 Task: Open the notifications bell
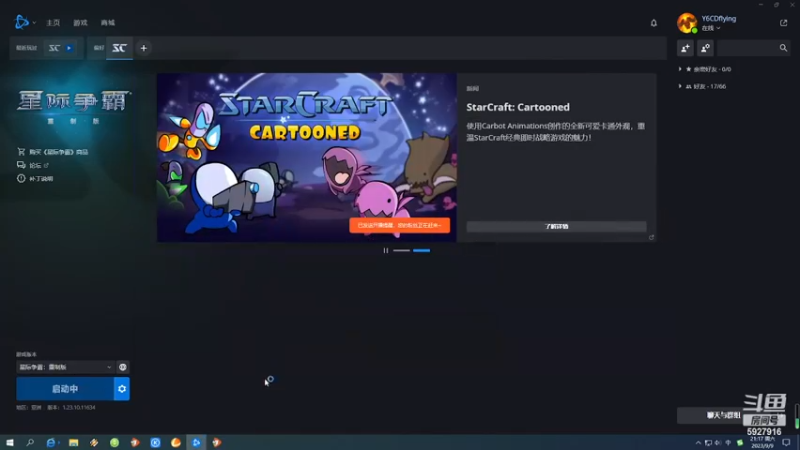pyautogui.click(x=654, y=23)
